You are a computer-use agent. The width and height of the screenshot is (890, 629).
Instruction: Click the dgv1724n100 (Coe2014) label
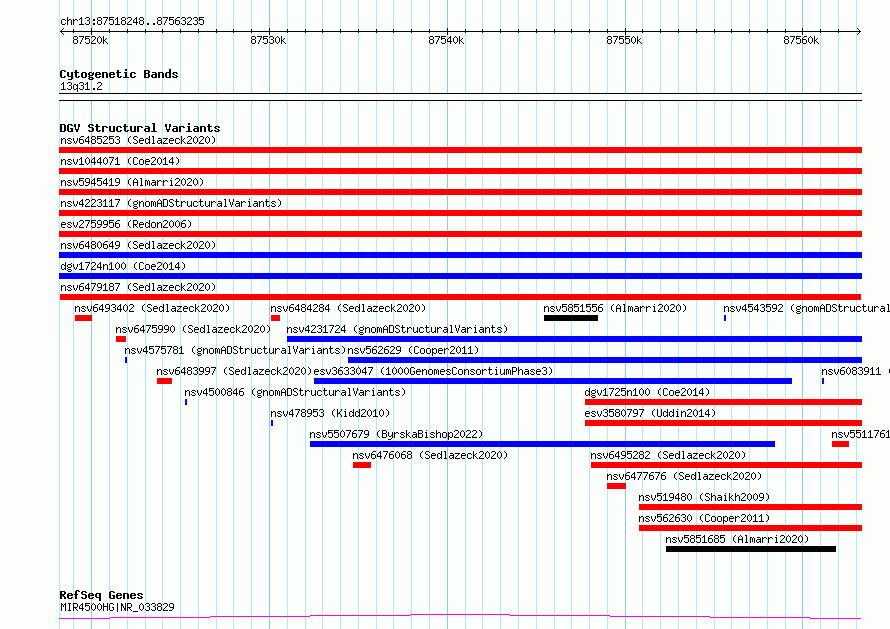coord(123,266)
